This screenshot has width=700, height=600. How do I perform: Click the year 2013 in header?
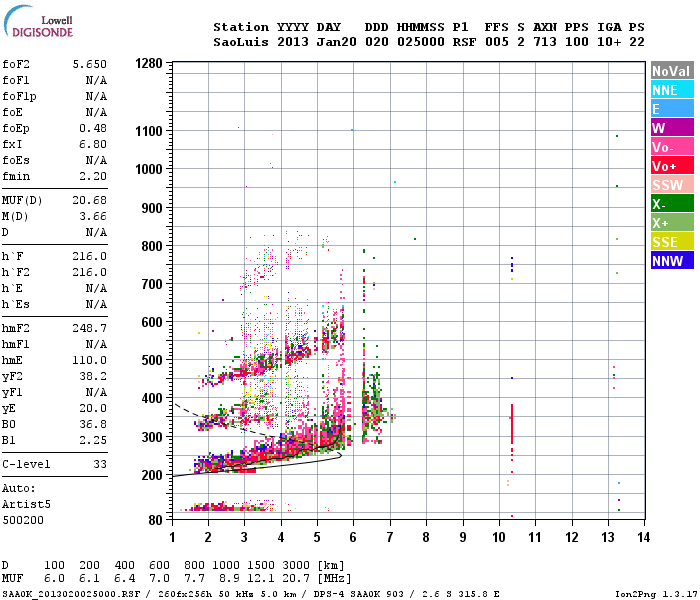point(293,42)
